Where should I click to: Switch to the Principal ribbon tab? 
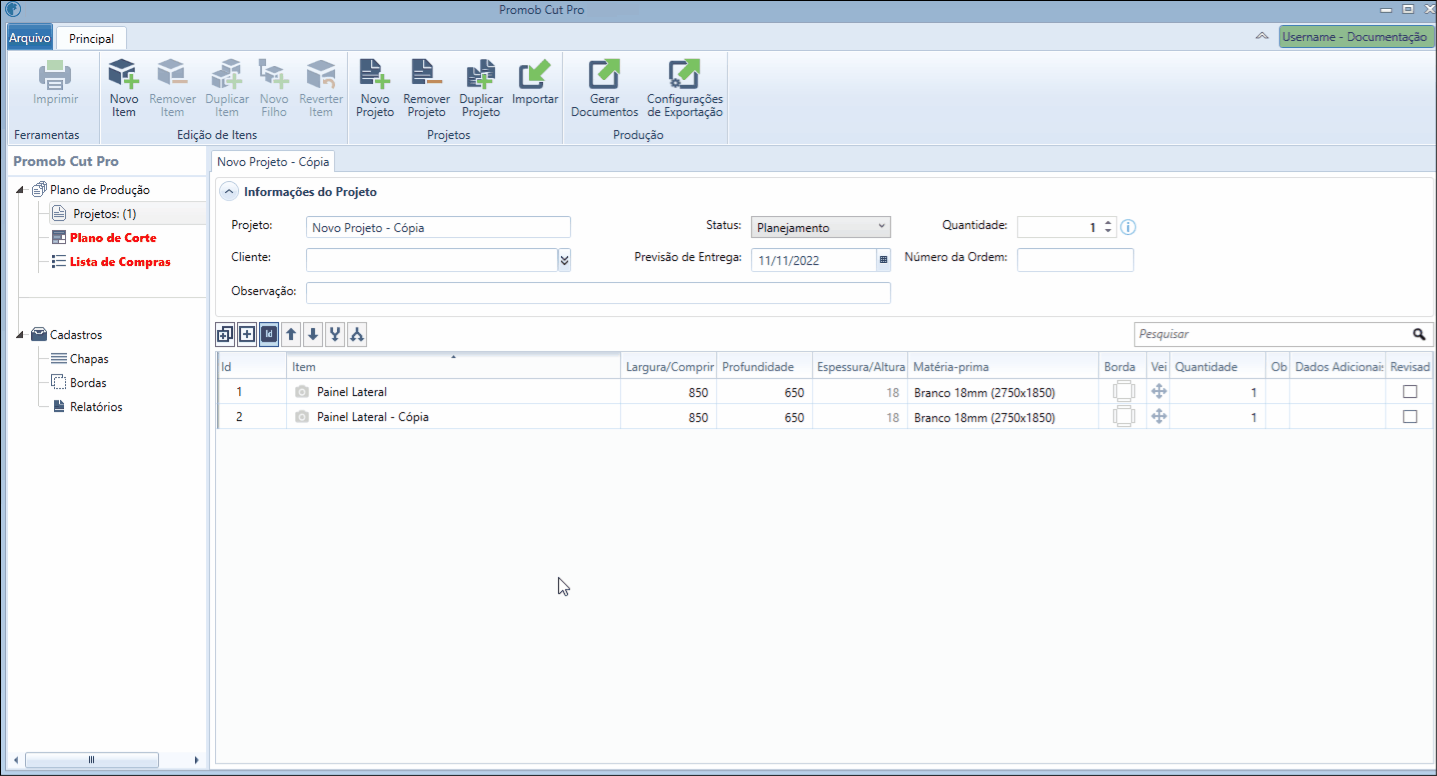click(91, 39)
